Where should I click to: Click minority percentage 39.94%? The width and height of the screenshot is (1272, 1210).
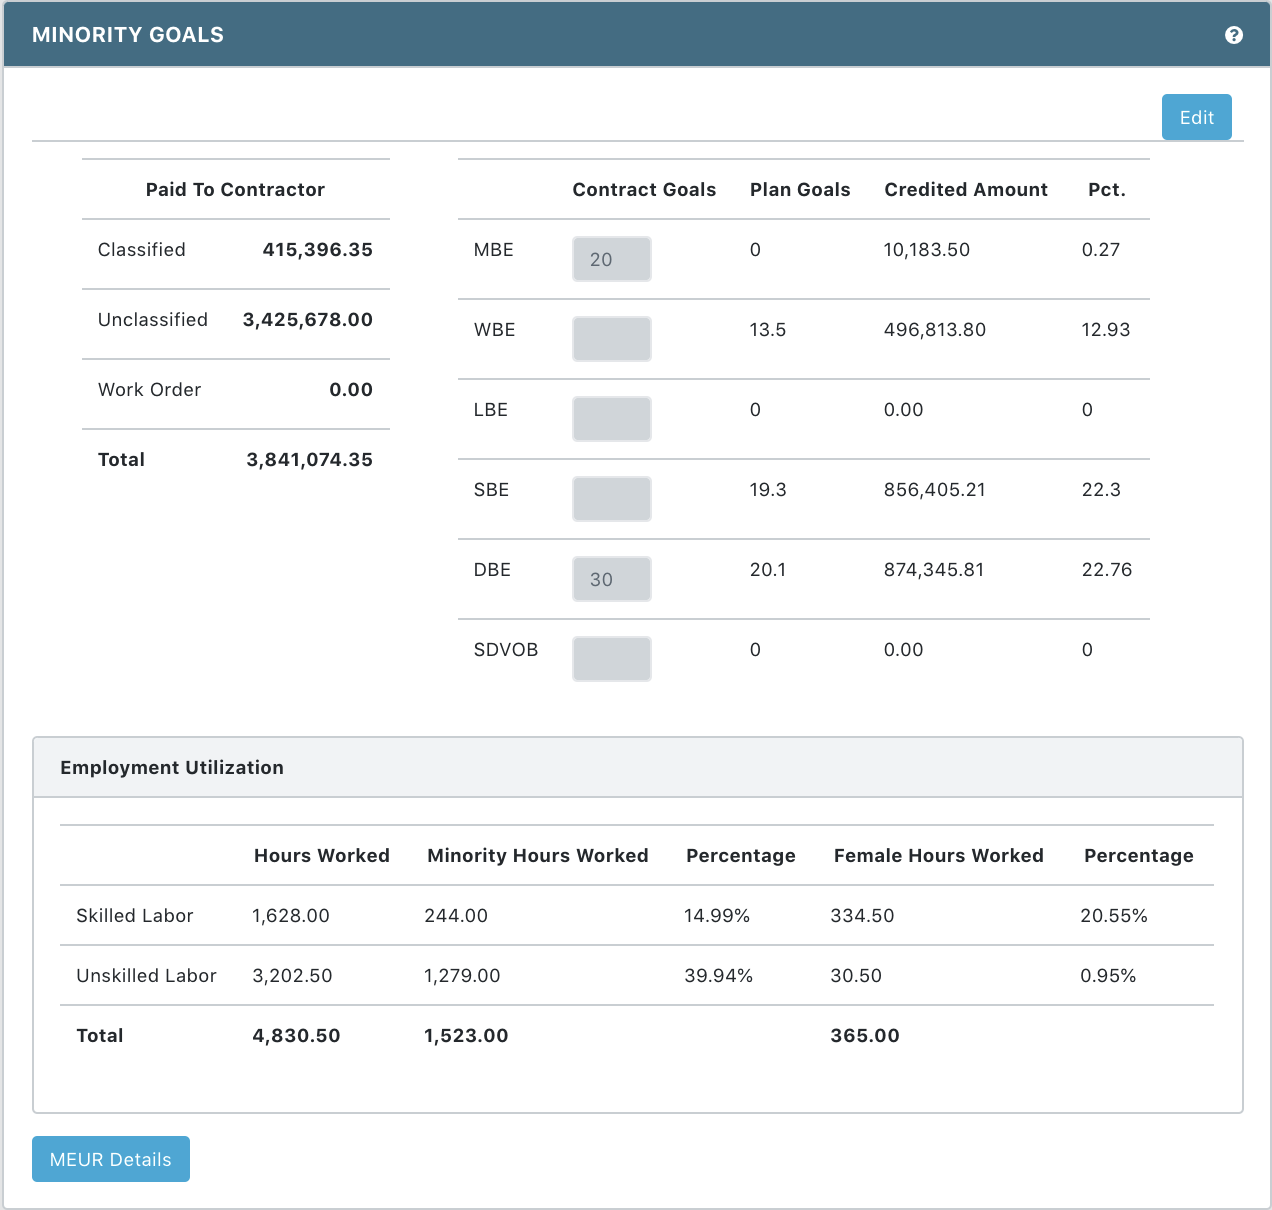pyautogui.click(x=718, y=976)
